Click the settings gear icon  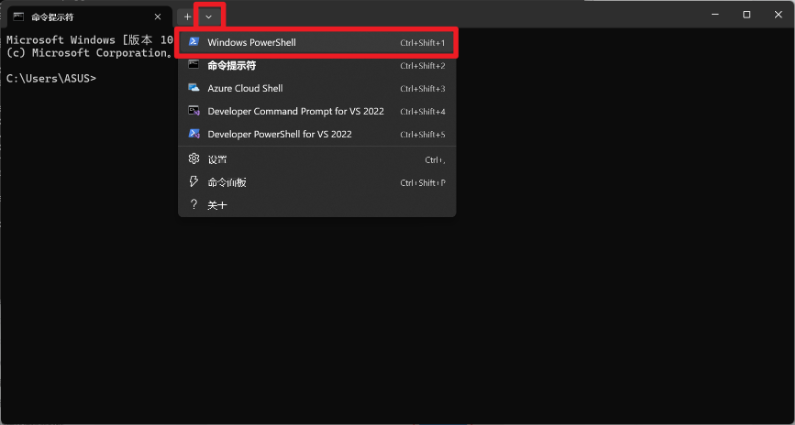tap(194, 159)
